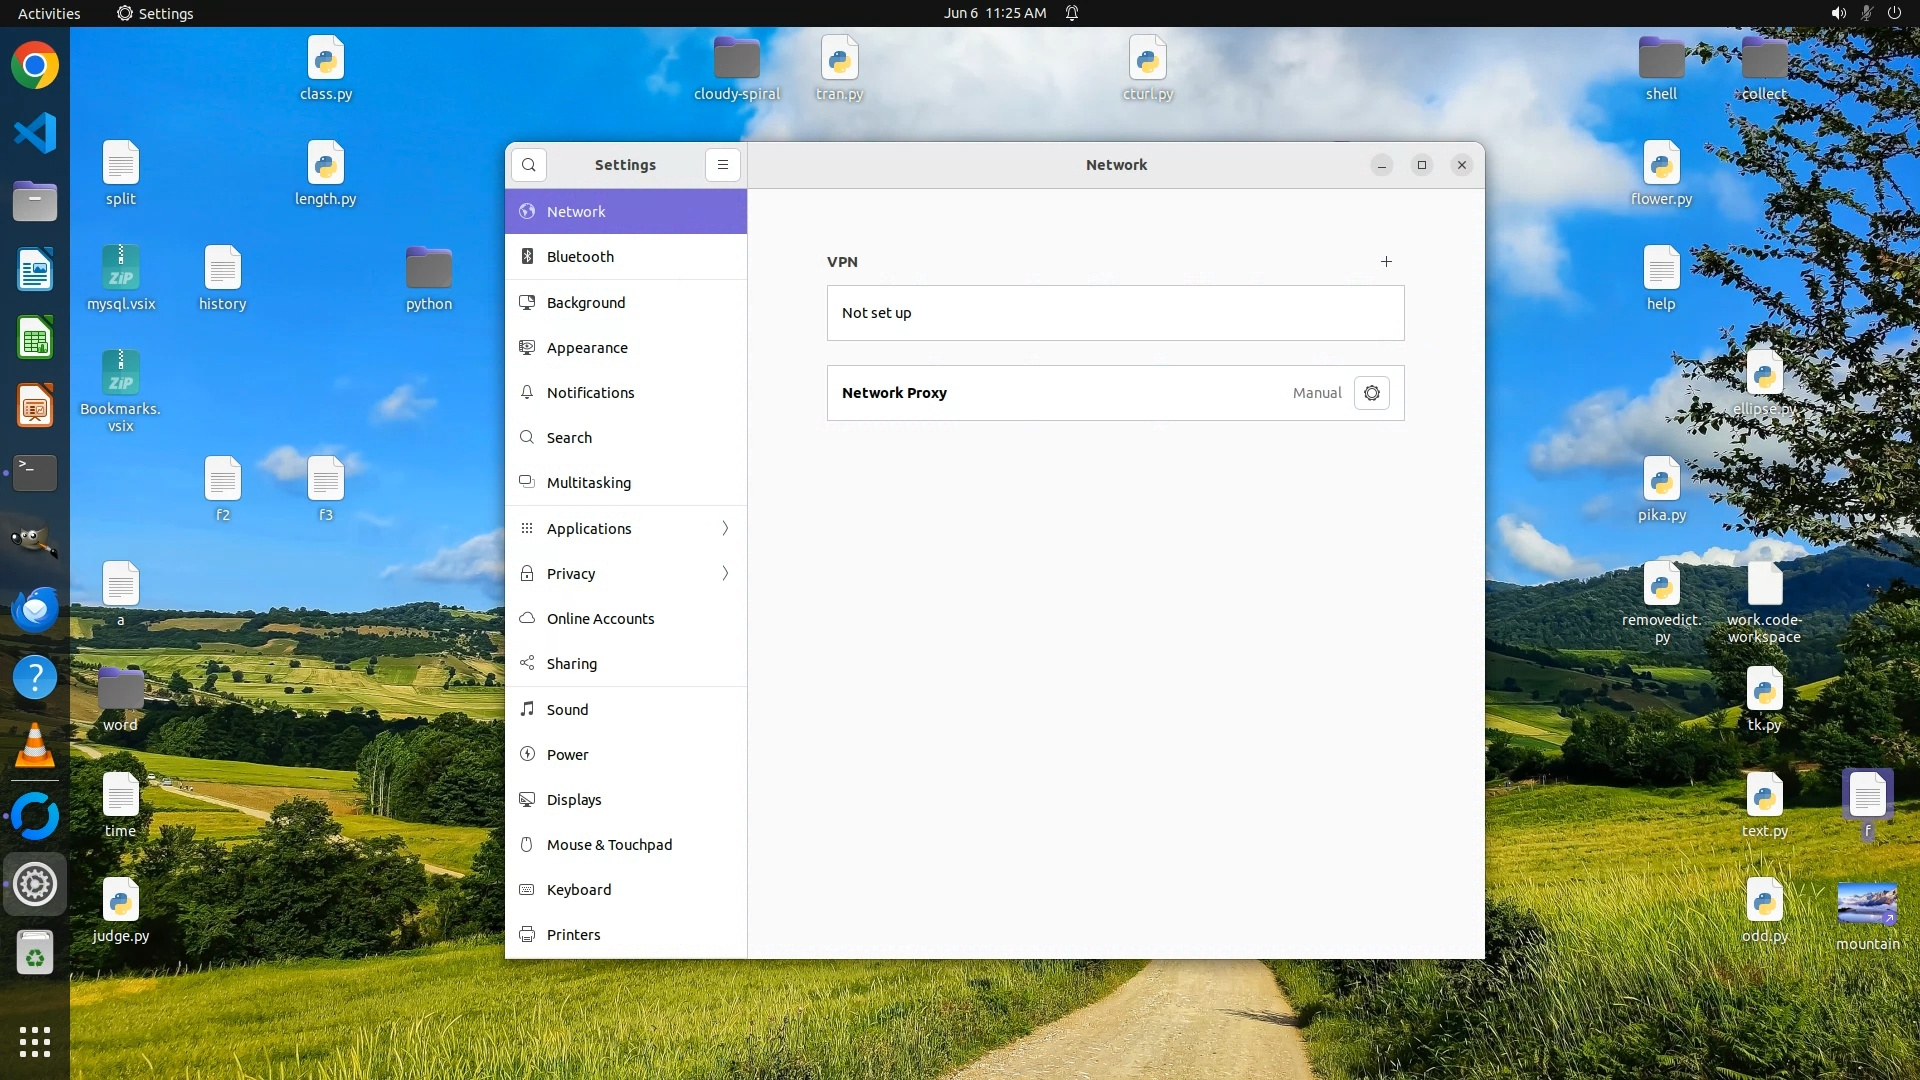Image resolution: width=1920 pixels, height=1080 pixels.
Task: Select Mouse & Touchpad settings
Action: click(609, 845)
